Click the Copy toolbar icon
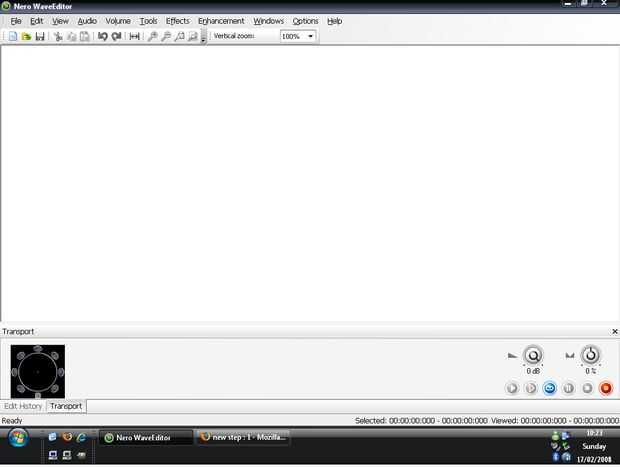Image resolution: width=620 pixels, height=467 pixels. (72, 36)
